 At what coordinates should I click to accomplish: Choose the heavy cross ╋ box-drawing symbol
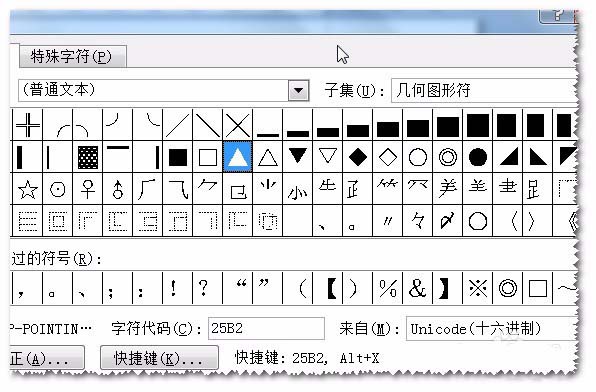click(28, 125)
